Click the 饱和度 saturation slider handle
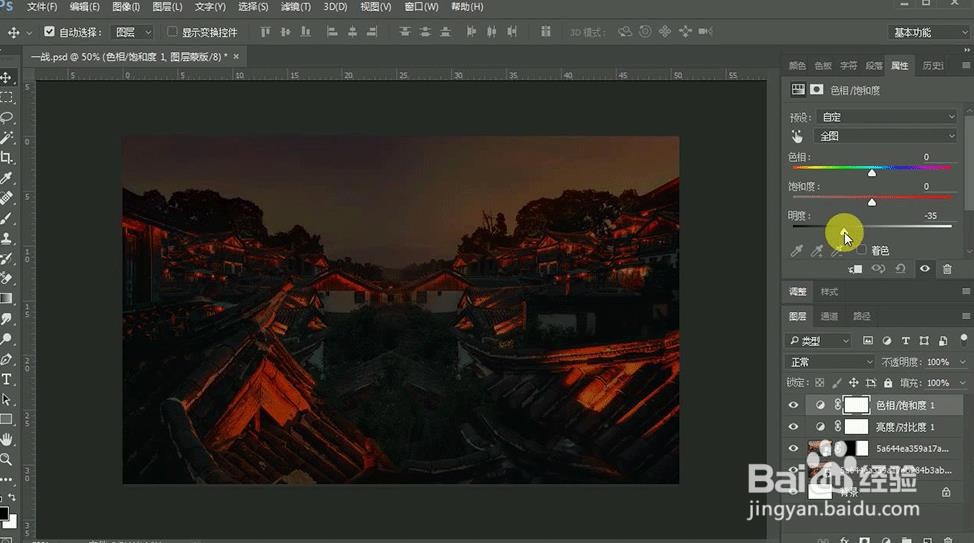The width and height of the screenshot is (974, 543). point(872,202)
